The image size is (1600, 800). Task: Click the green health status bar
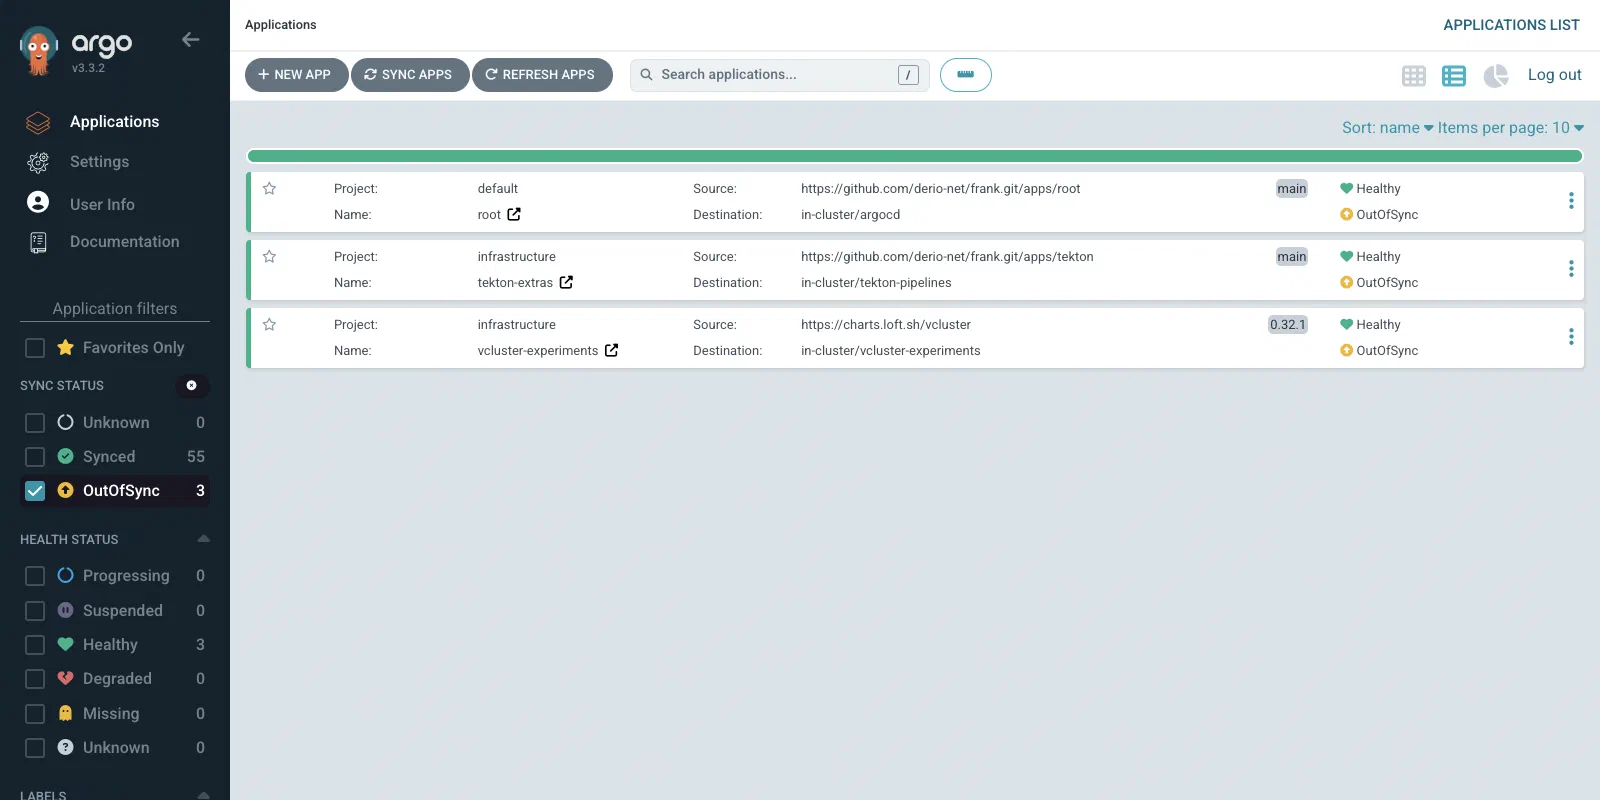pyautogui.click(x=914, y=156)
